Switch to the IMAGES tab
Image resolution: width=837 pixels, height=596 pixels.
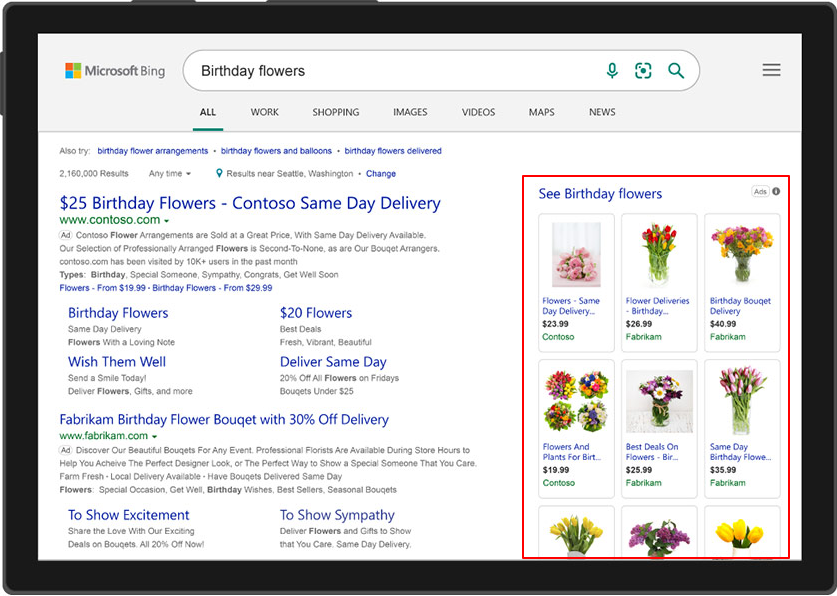pos(410,113)
